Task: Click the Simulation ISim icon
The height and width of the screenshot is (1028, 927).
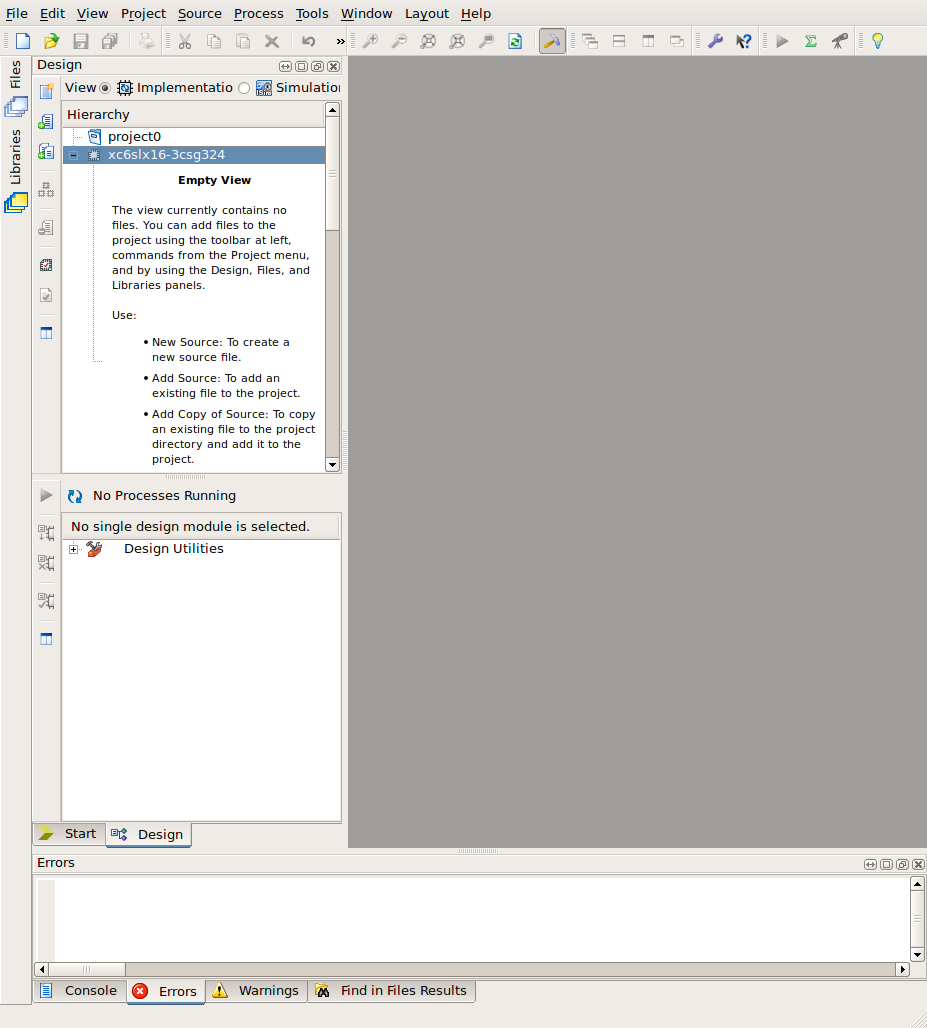Action: [x=264, y=88]
